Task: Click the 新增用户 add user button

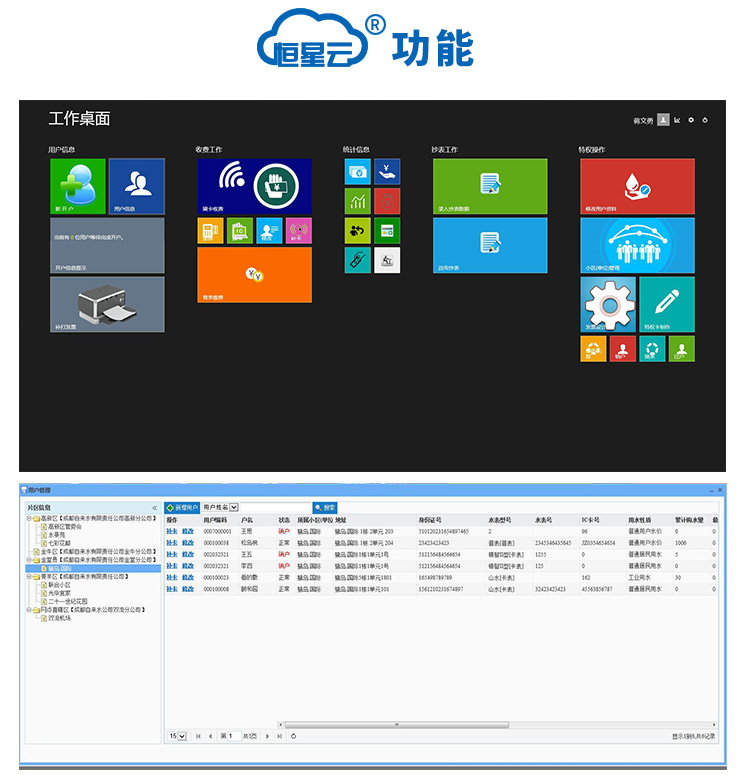Action: (x=182, y=508)
